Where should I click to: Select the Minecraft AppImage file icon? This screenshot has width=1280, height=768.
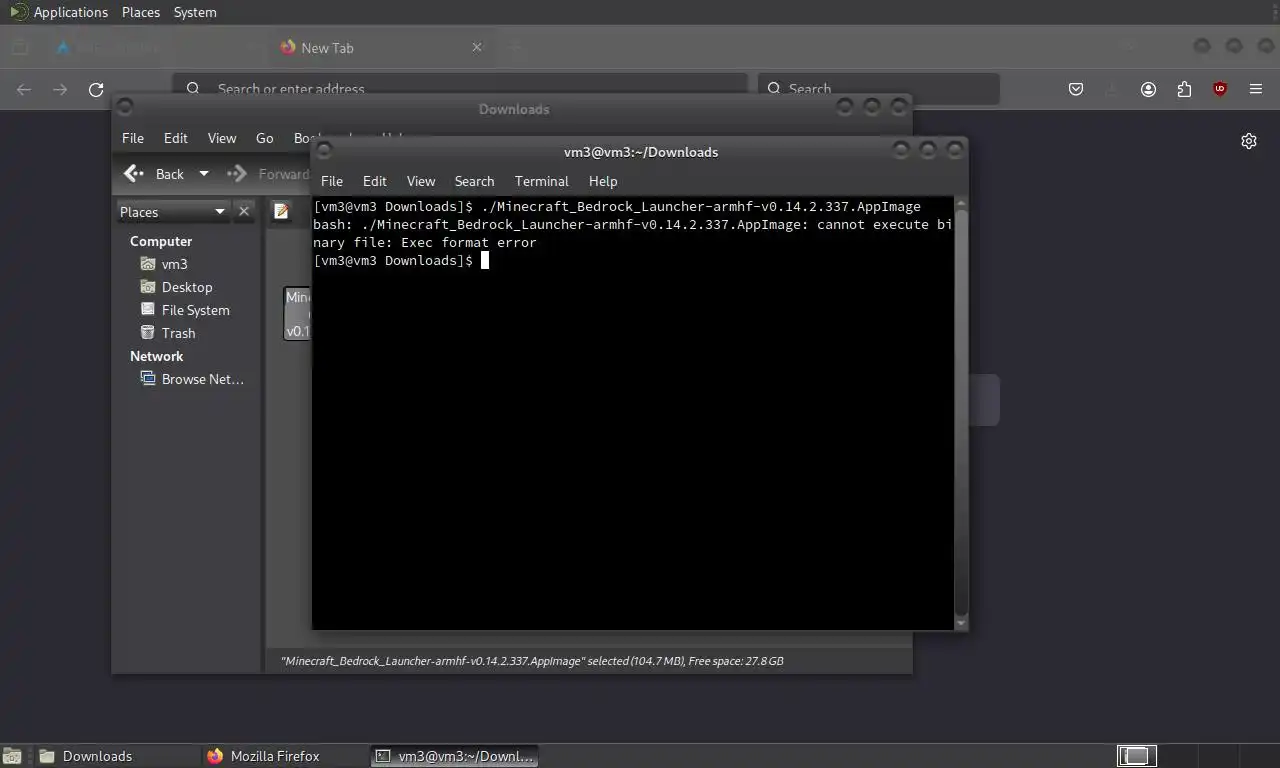pos(297,313)
